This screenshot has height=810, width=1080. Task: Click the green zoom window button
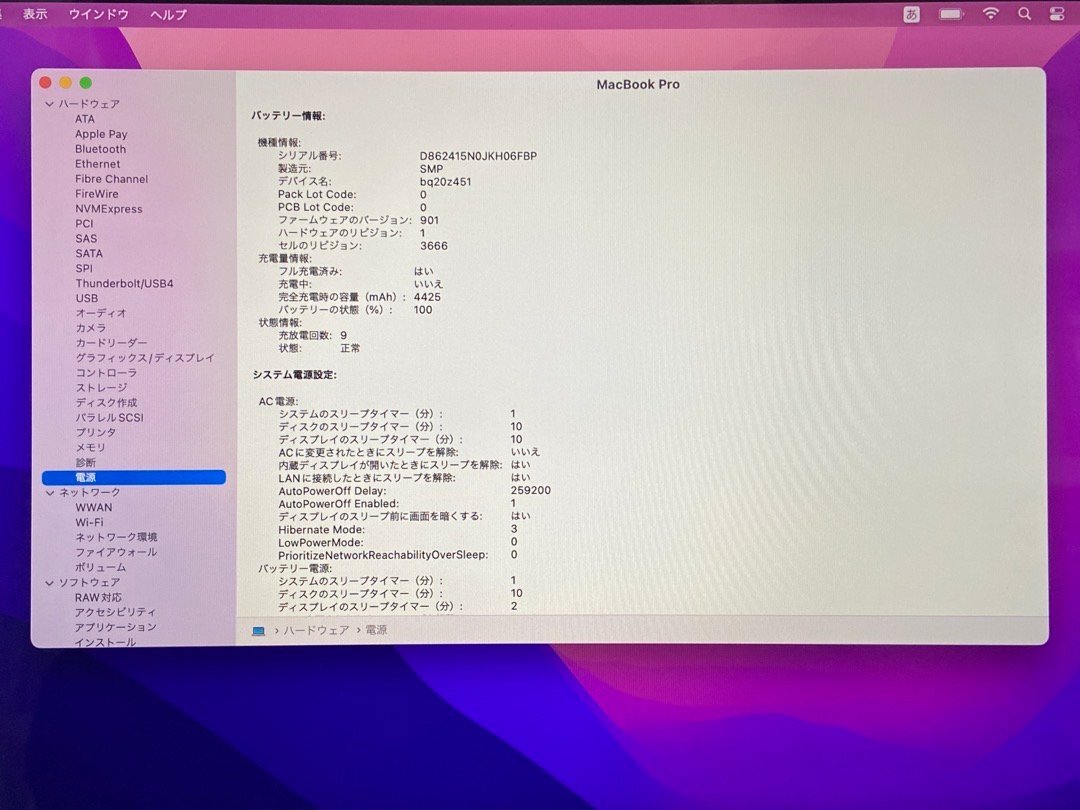pos(85,83)
